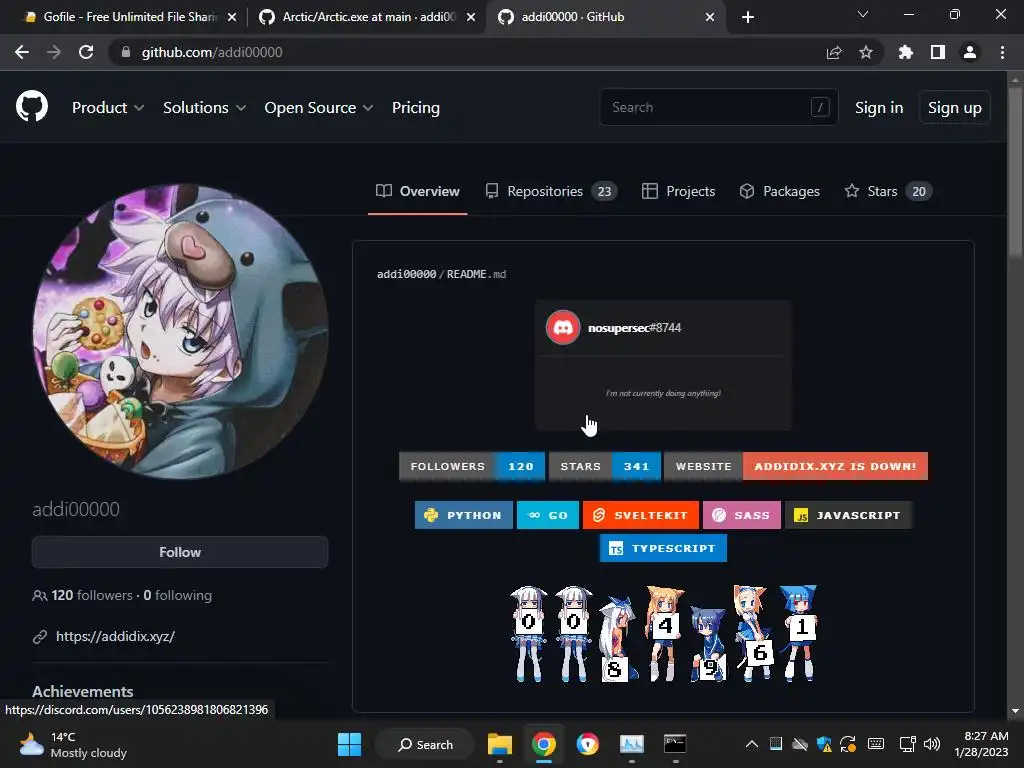
Task: Click the Sign in link
Action: [879, 108]
